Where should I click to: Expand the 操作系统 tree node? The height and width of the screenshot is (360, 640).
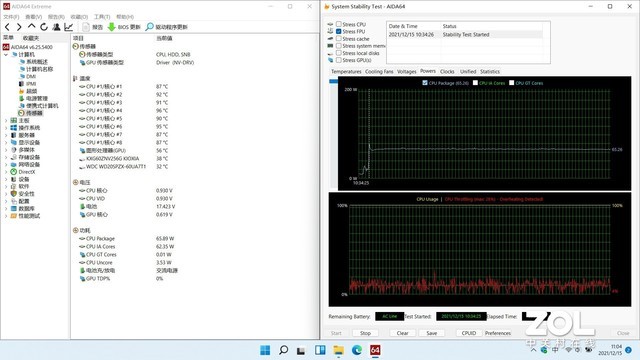click(6, 128)
